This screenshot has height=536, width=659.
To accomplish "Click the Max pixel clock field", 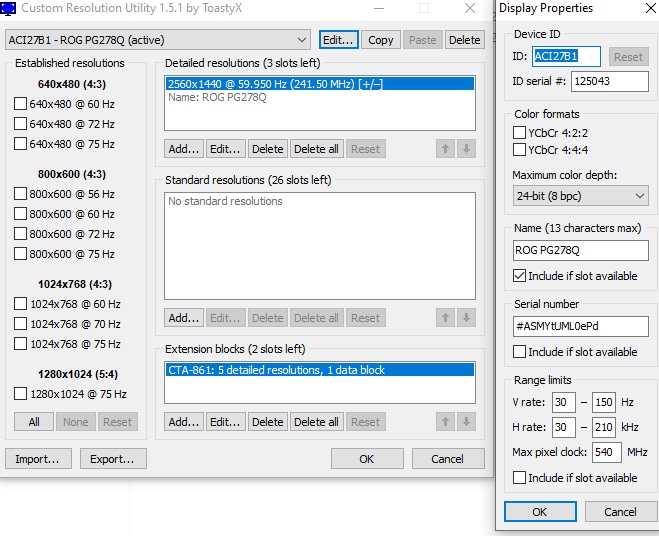I will [606, 453].
